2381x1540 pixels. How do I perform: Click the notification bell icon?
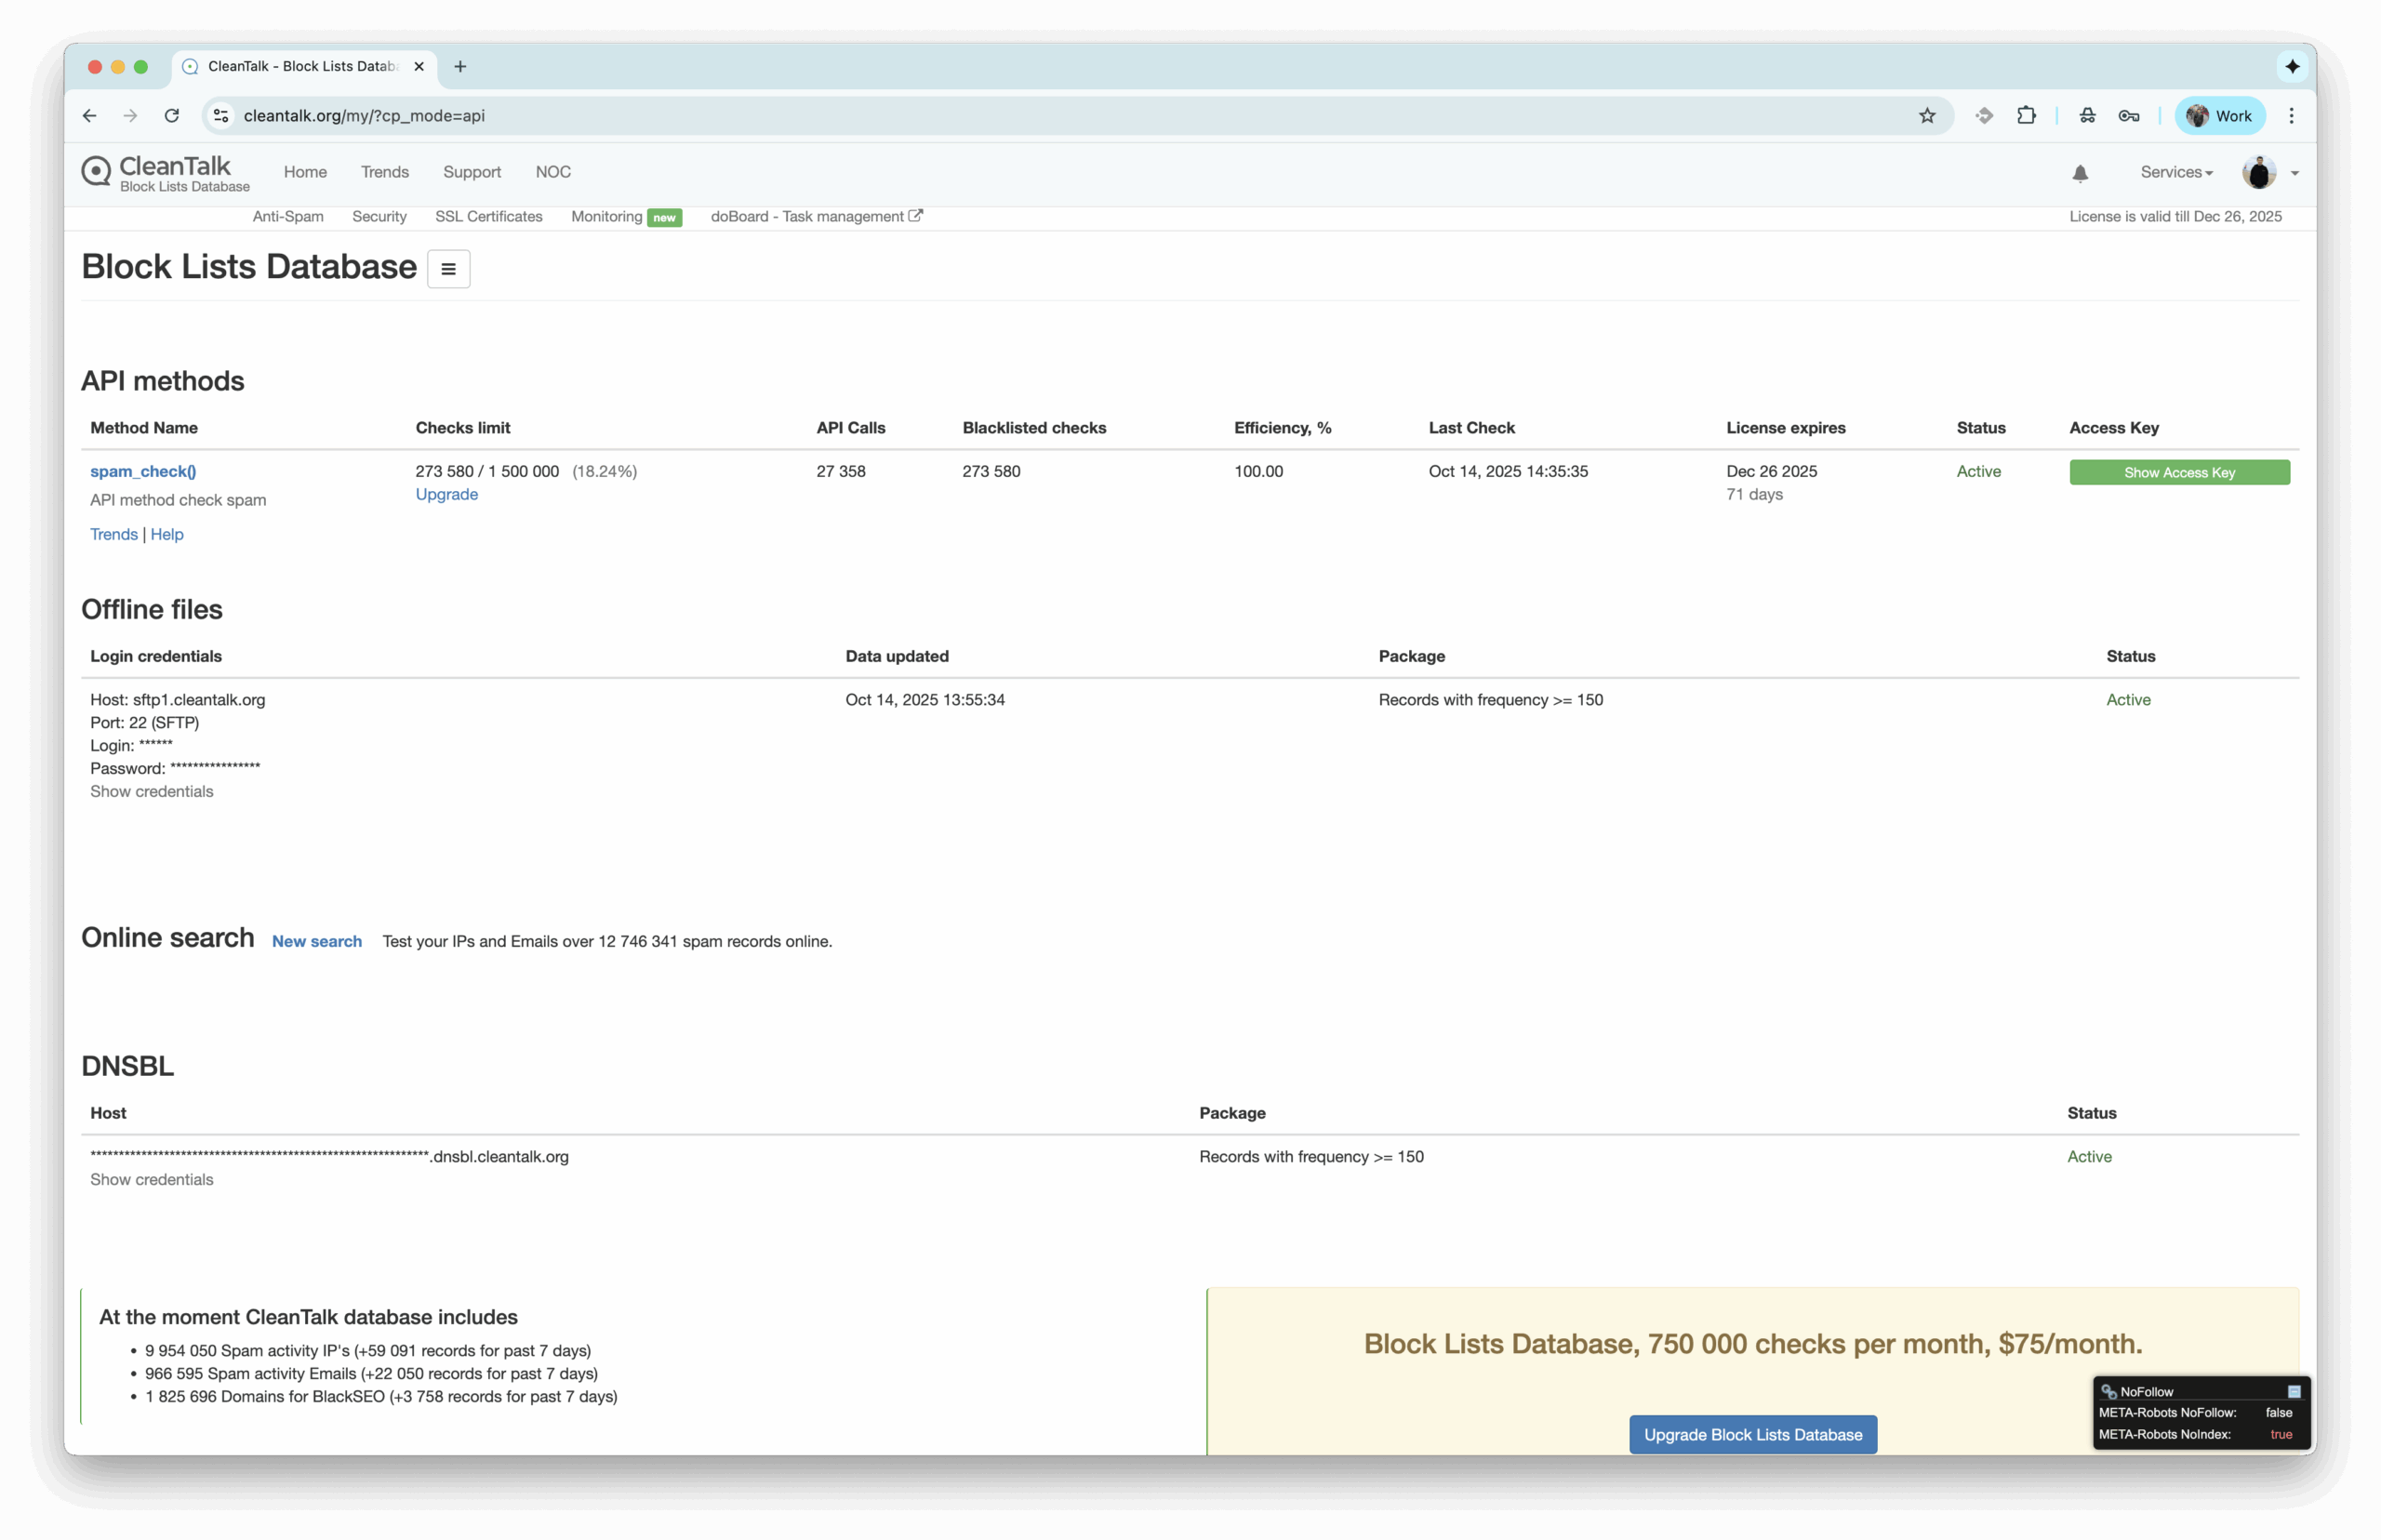pyautogui.click(x=2080, y=173)
